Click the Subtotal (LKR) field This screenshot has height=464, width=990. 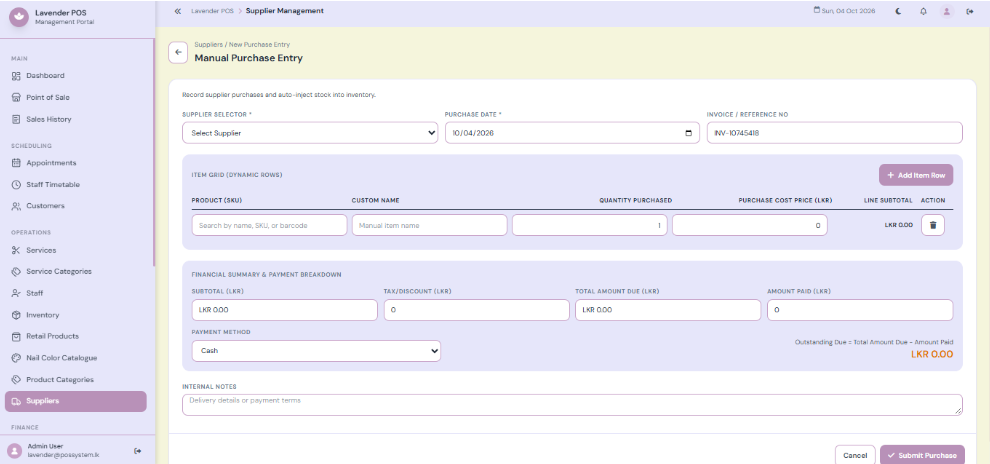pyautogui.click(x=285, y=310)
